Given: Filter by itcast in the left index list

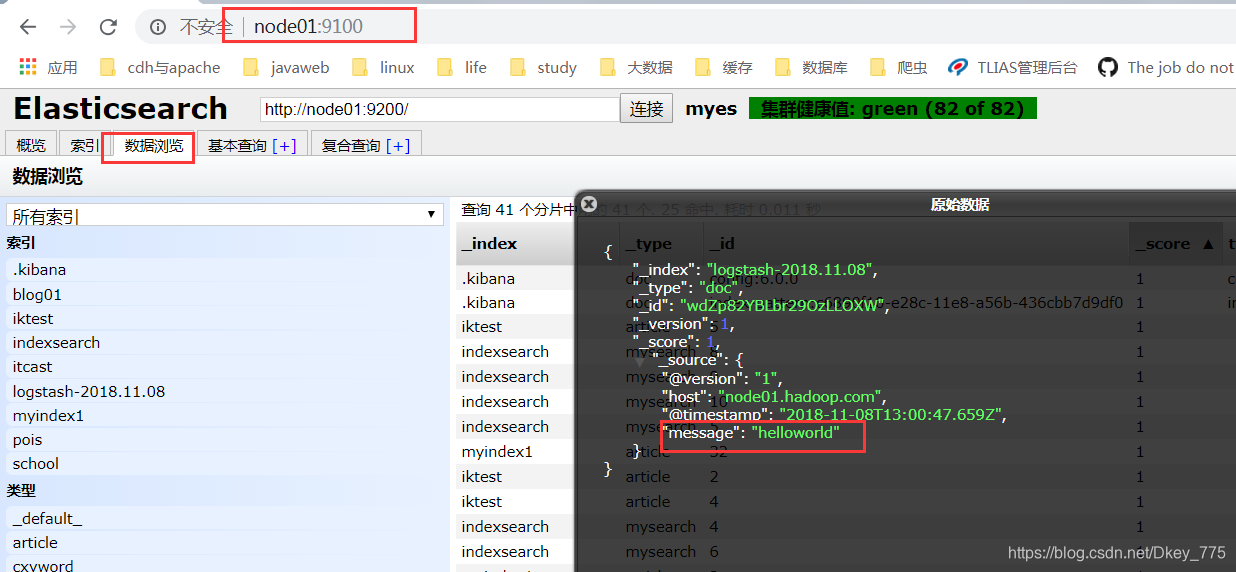Looking at the screenshot, I should 225,367.
